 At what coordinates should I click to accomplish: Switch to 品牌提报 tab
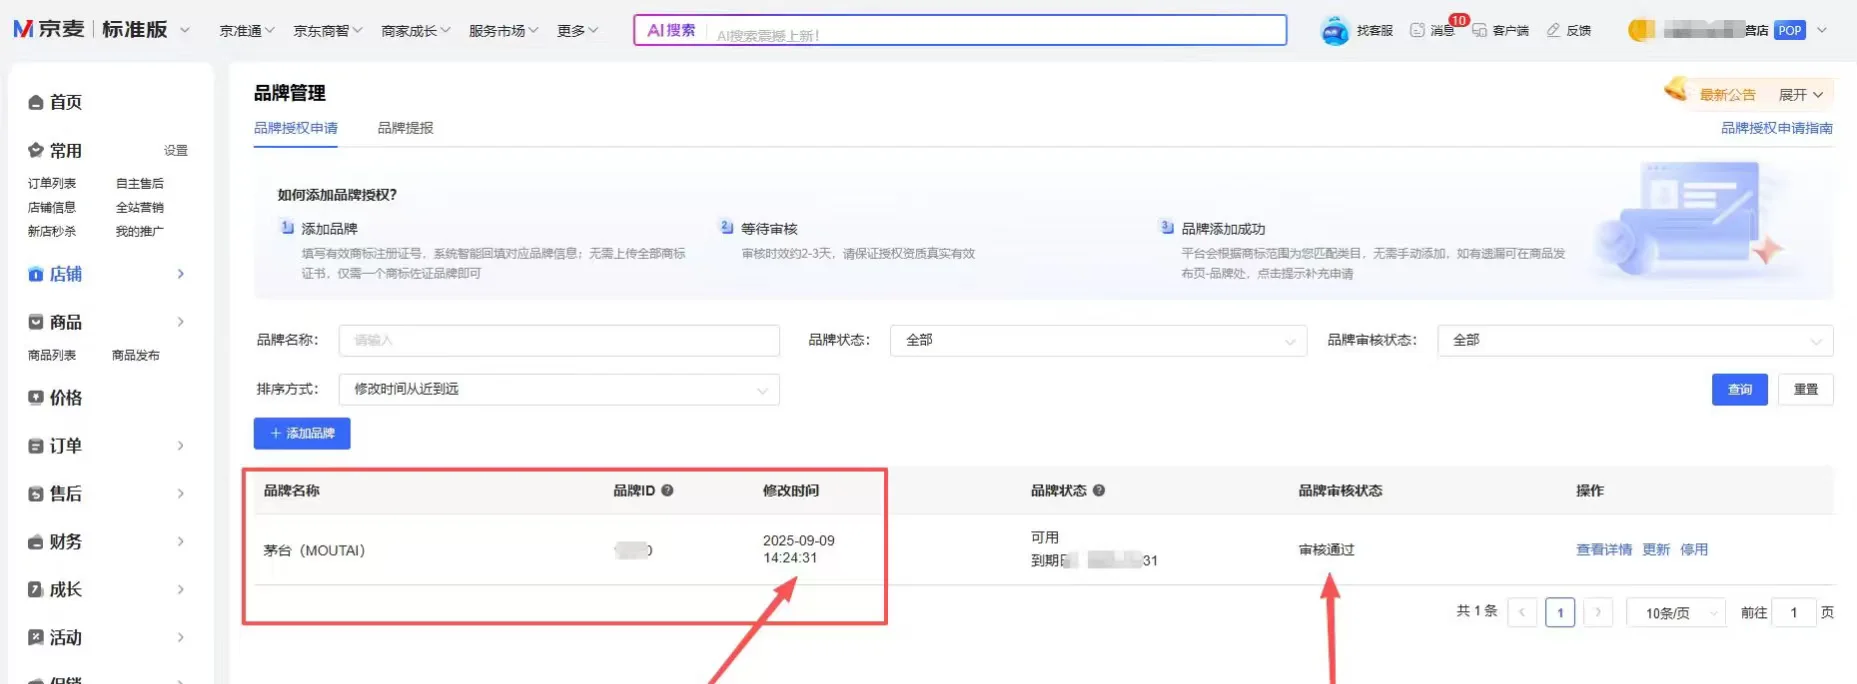(x=405, y=128)
